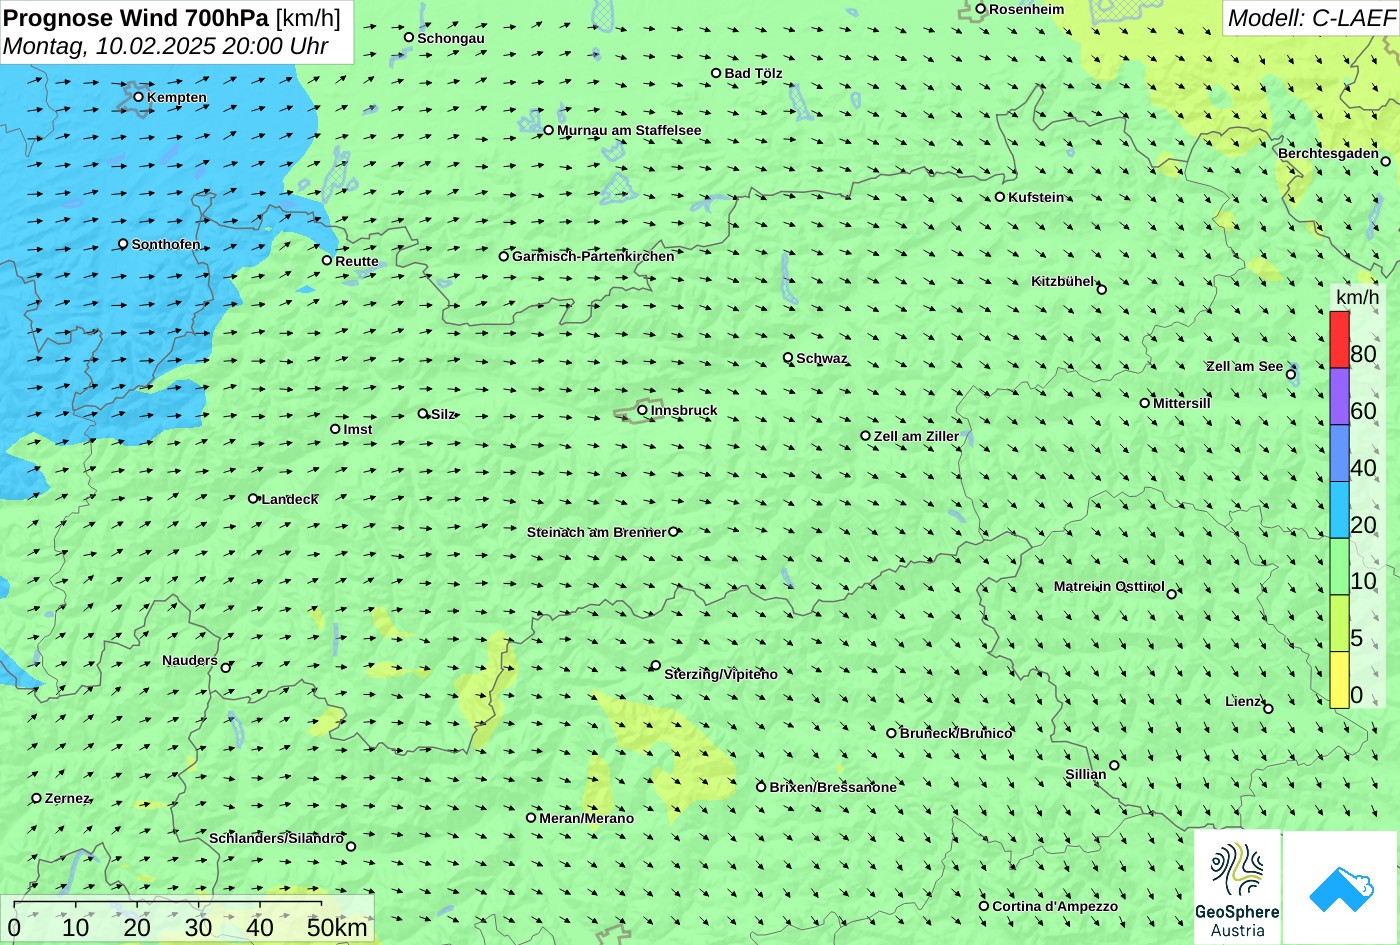The height and width of the screenshot is (945, 1400).
Task: Click the Kempten city marker
Action: pos(138,97)
